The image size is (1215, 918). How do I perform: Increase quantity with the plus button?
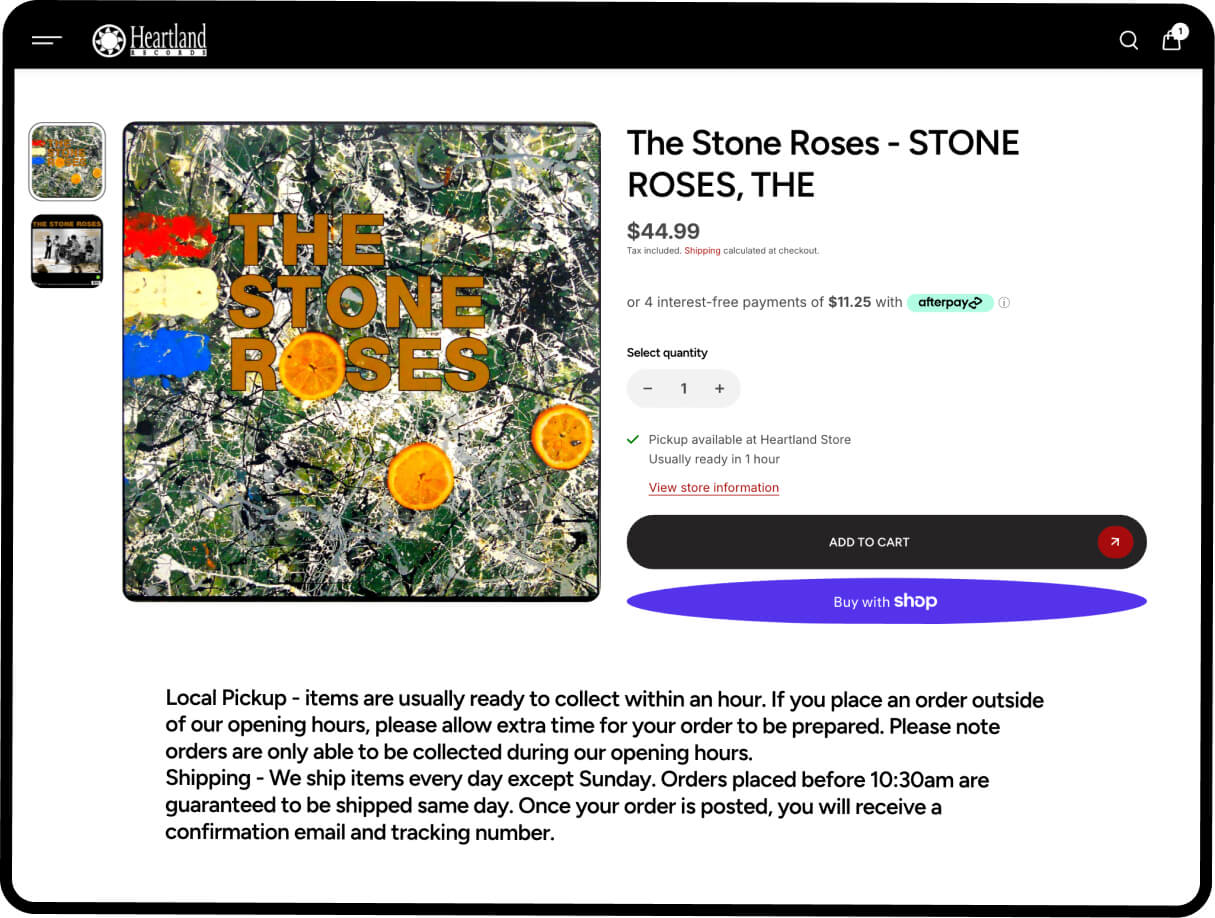click(719, 389)
